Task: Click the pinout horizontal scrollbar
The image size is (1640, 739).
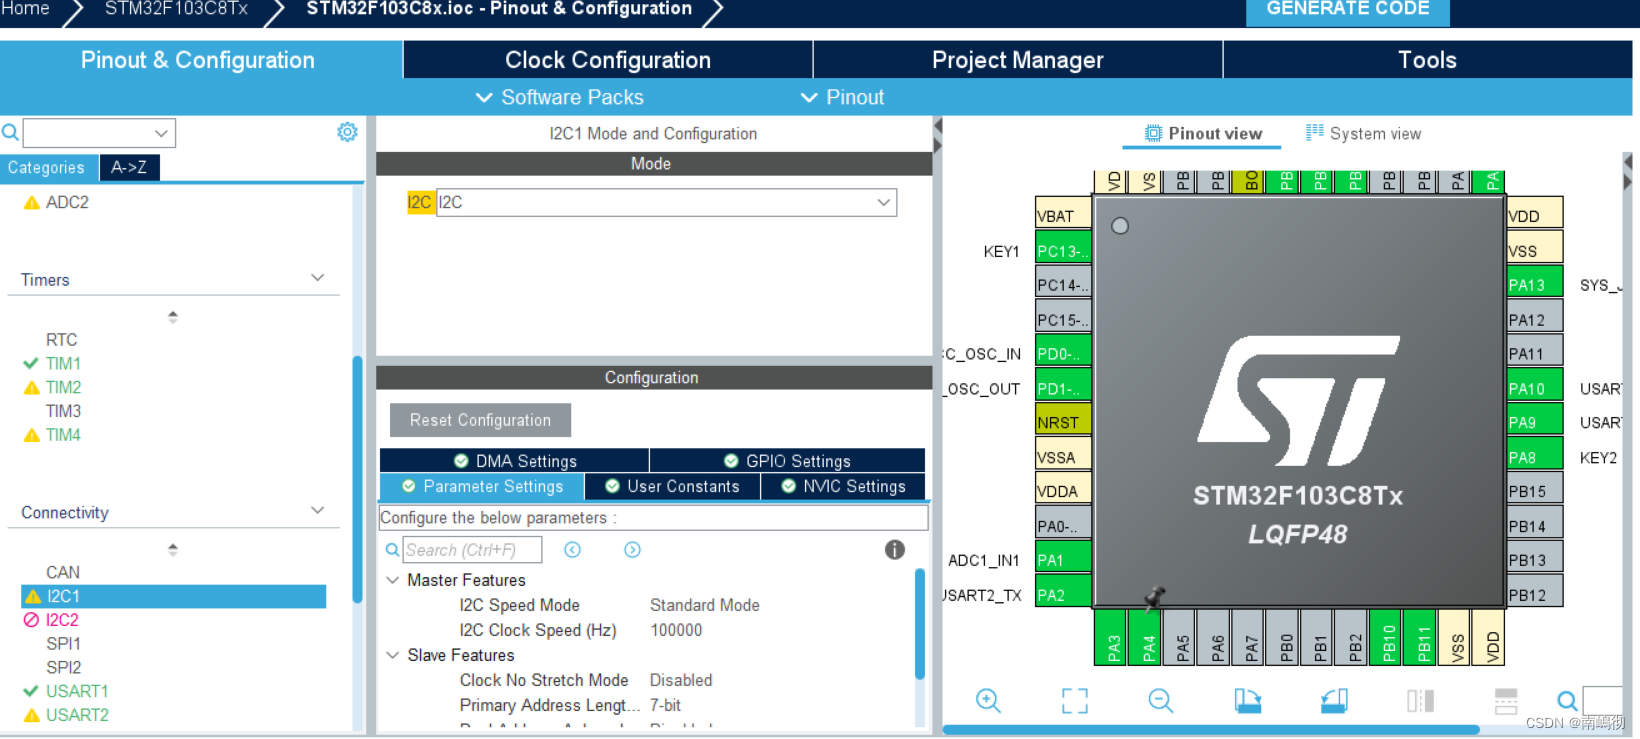Action: tap(1211, 730)
